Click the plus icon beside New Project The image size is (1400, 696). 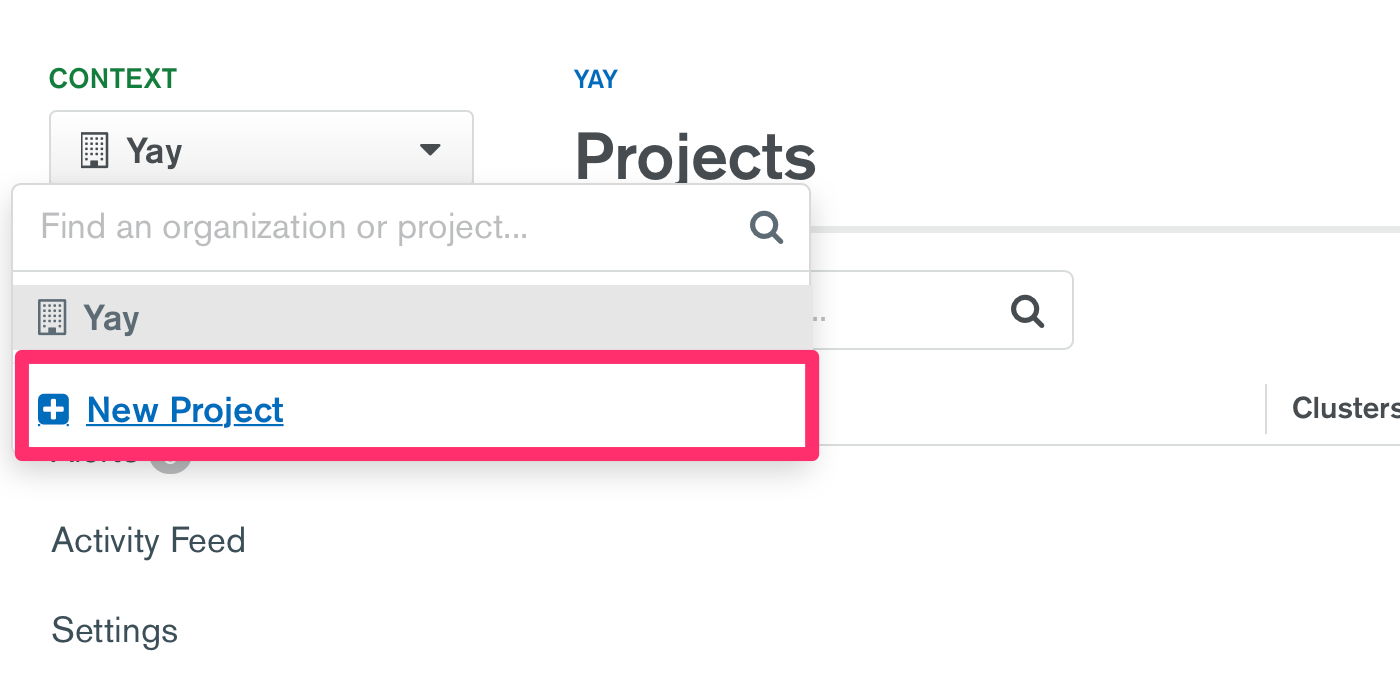point(52,409)
